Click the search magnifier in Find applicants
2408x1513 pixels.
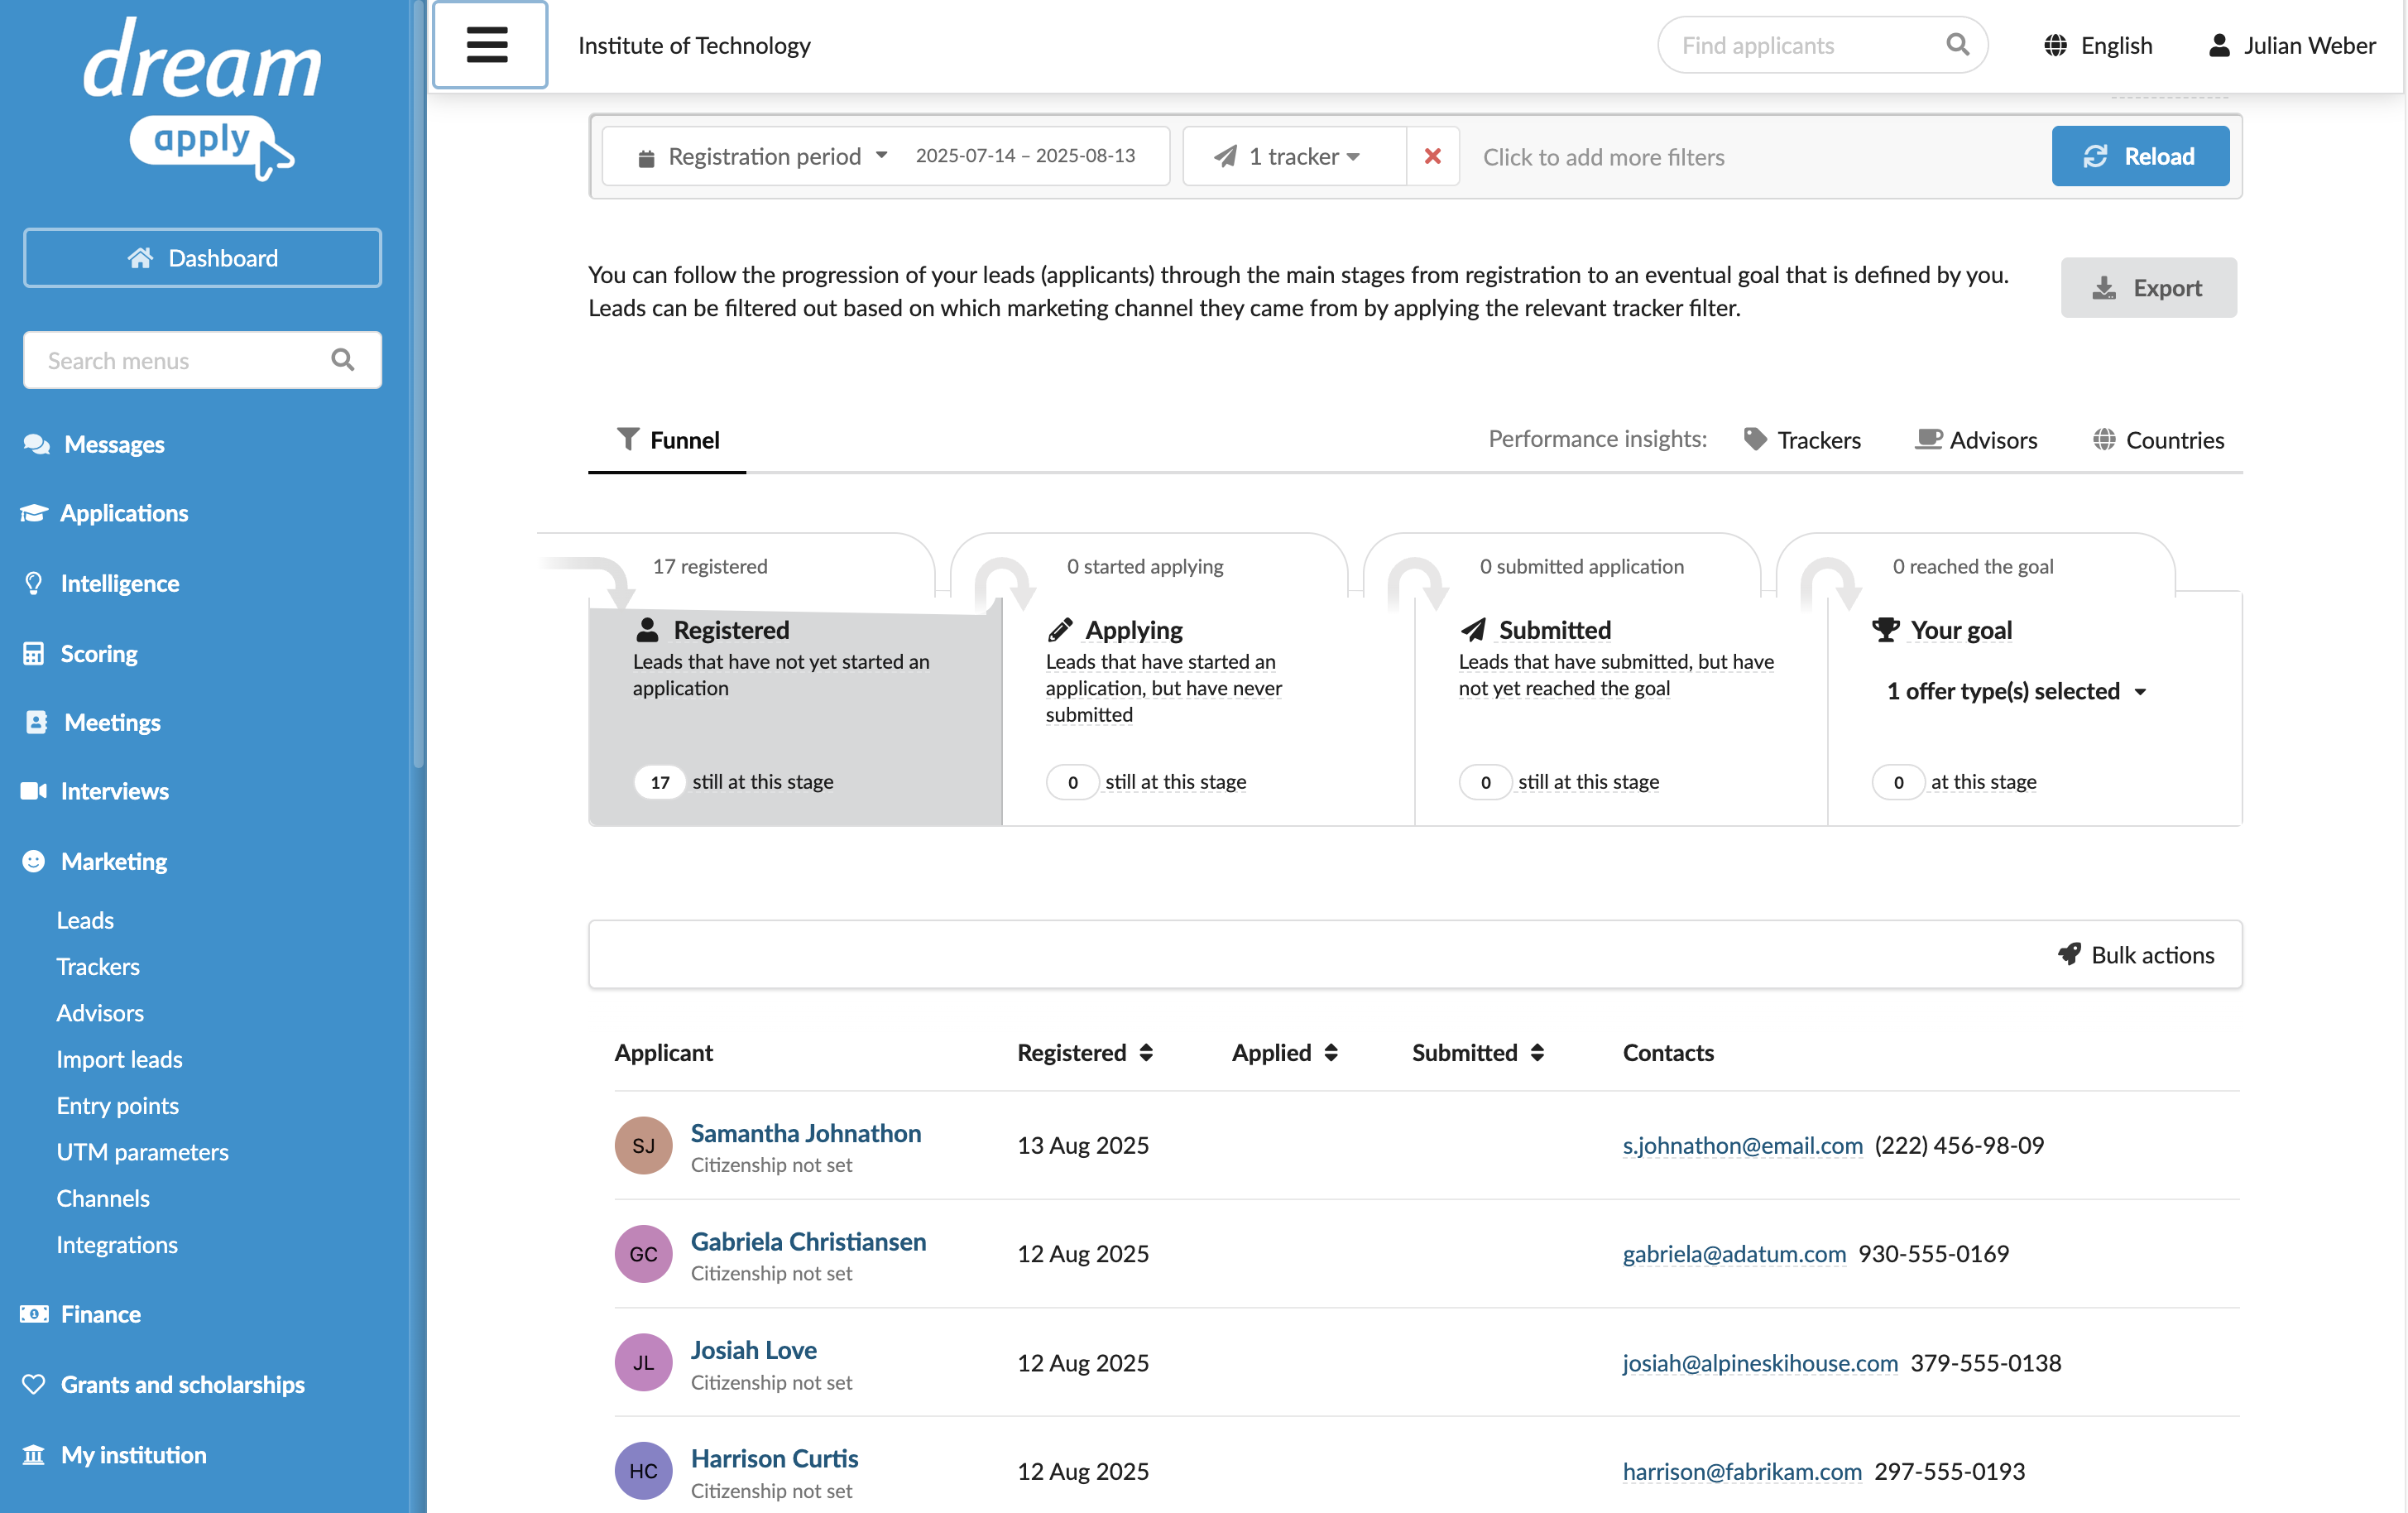pyautogui.click(x=1957, y=45)
